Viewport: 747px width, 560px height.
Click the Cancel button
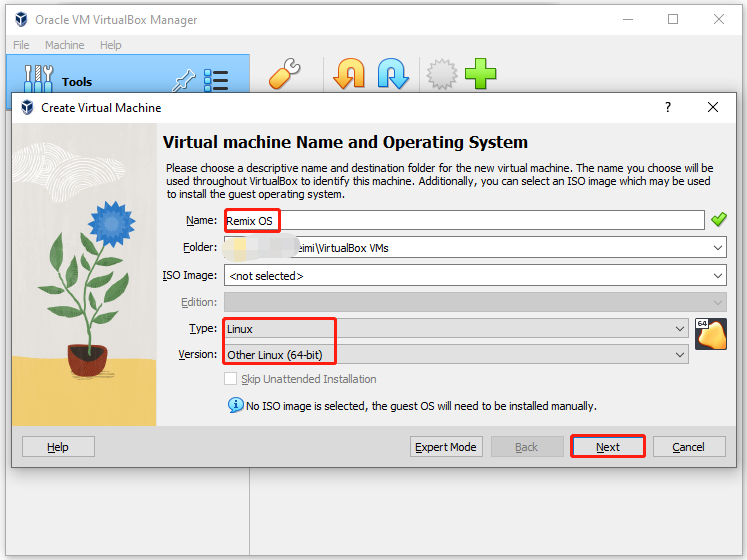point(688,447)
